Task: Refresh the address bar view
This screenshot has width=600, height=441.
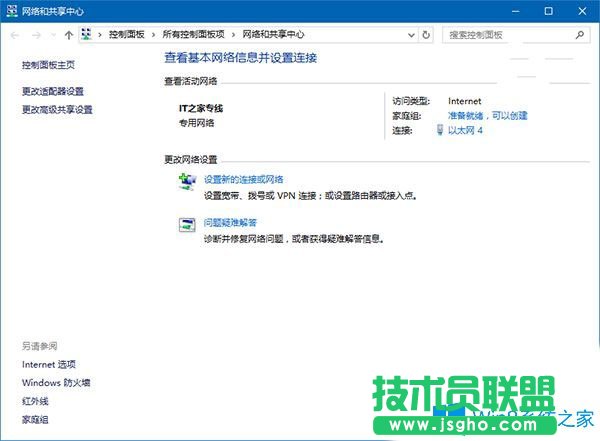Action: [x=426, y=35]
